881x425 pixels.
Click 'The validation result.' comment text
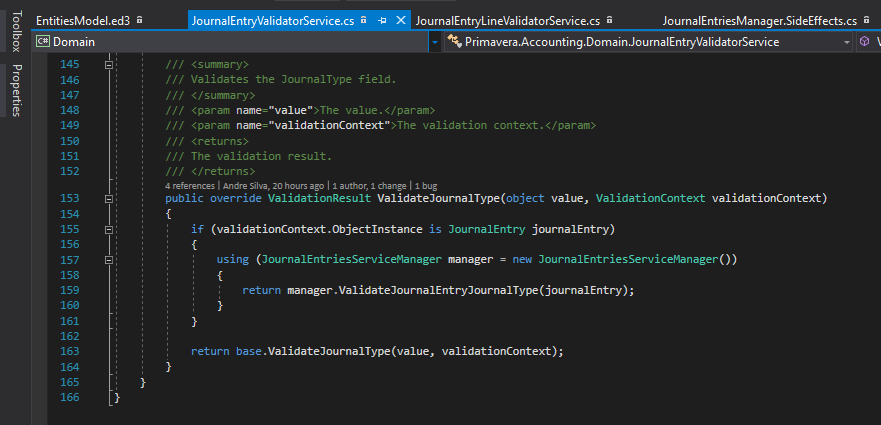(x=261, y=156)
